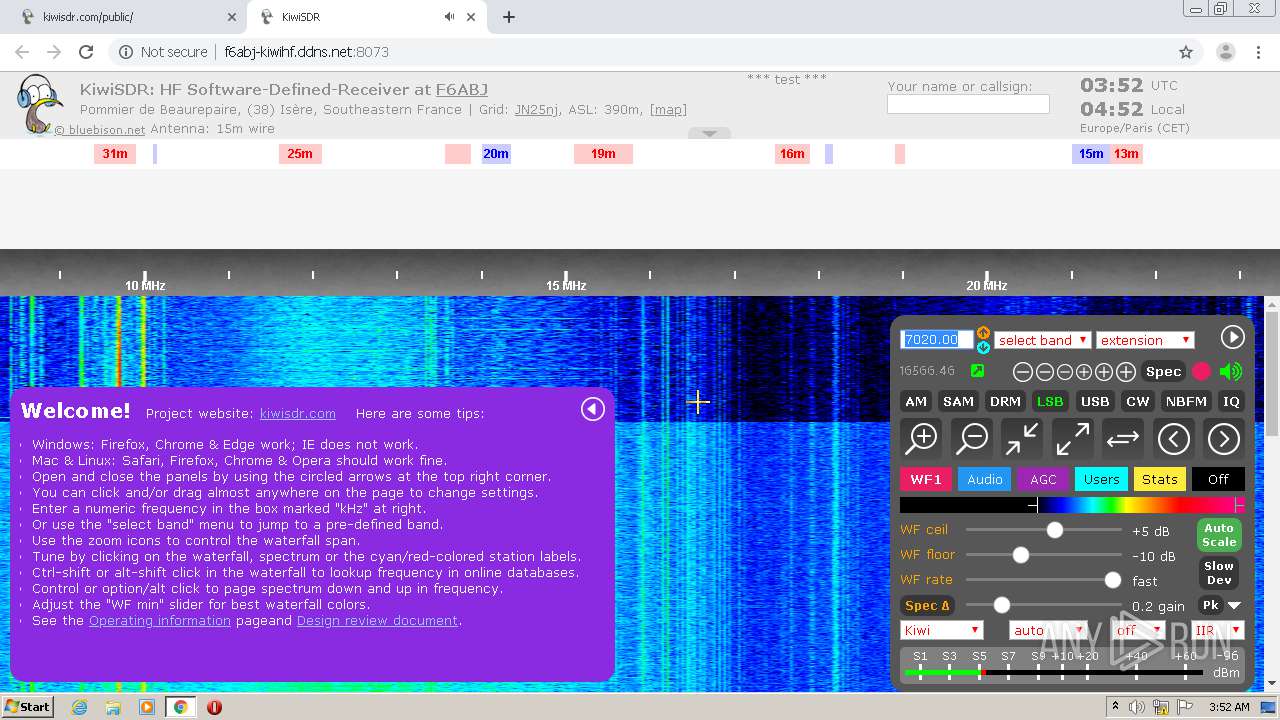Toggle the Spec spectrum display button
The image size is (1280, 720).
click(x=1163, y=371)
